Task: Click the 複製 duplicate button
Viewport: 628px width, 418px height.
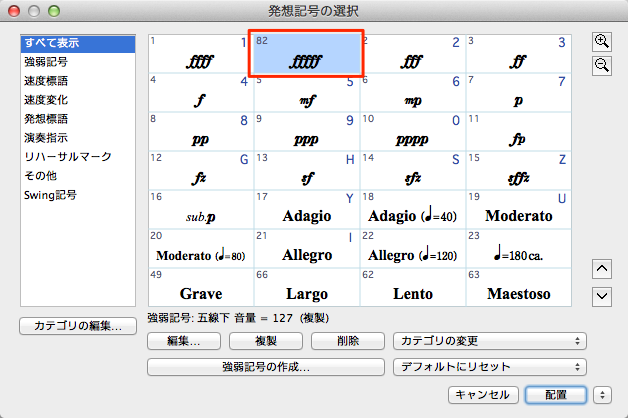Action: click(266, 341)
